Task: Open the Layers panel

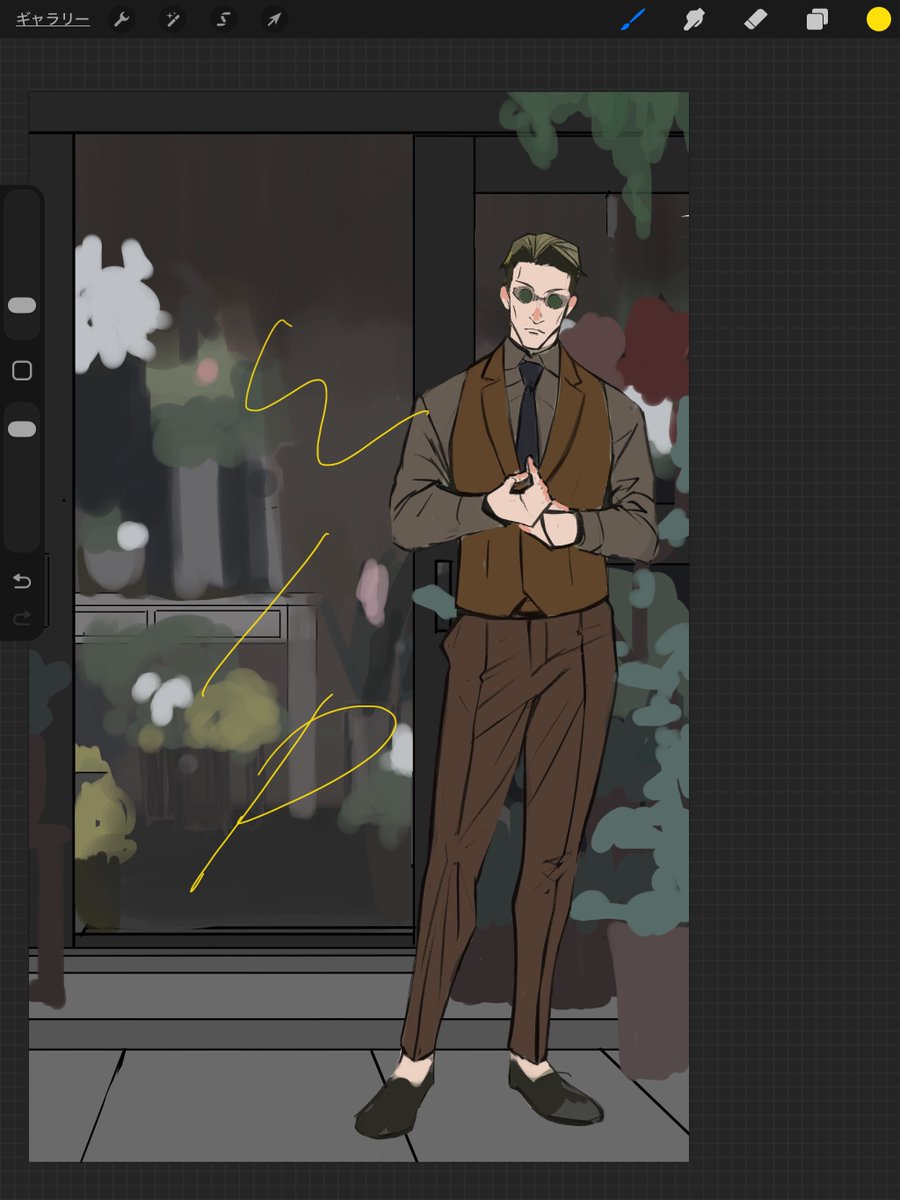Action: pos(817,19)
